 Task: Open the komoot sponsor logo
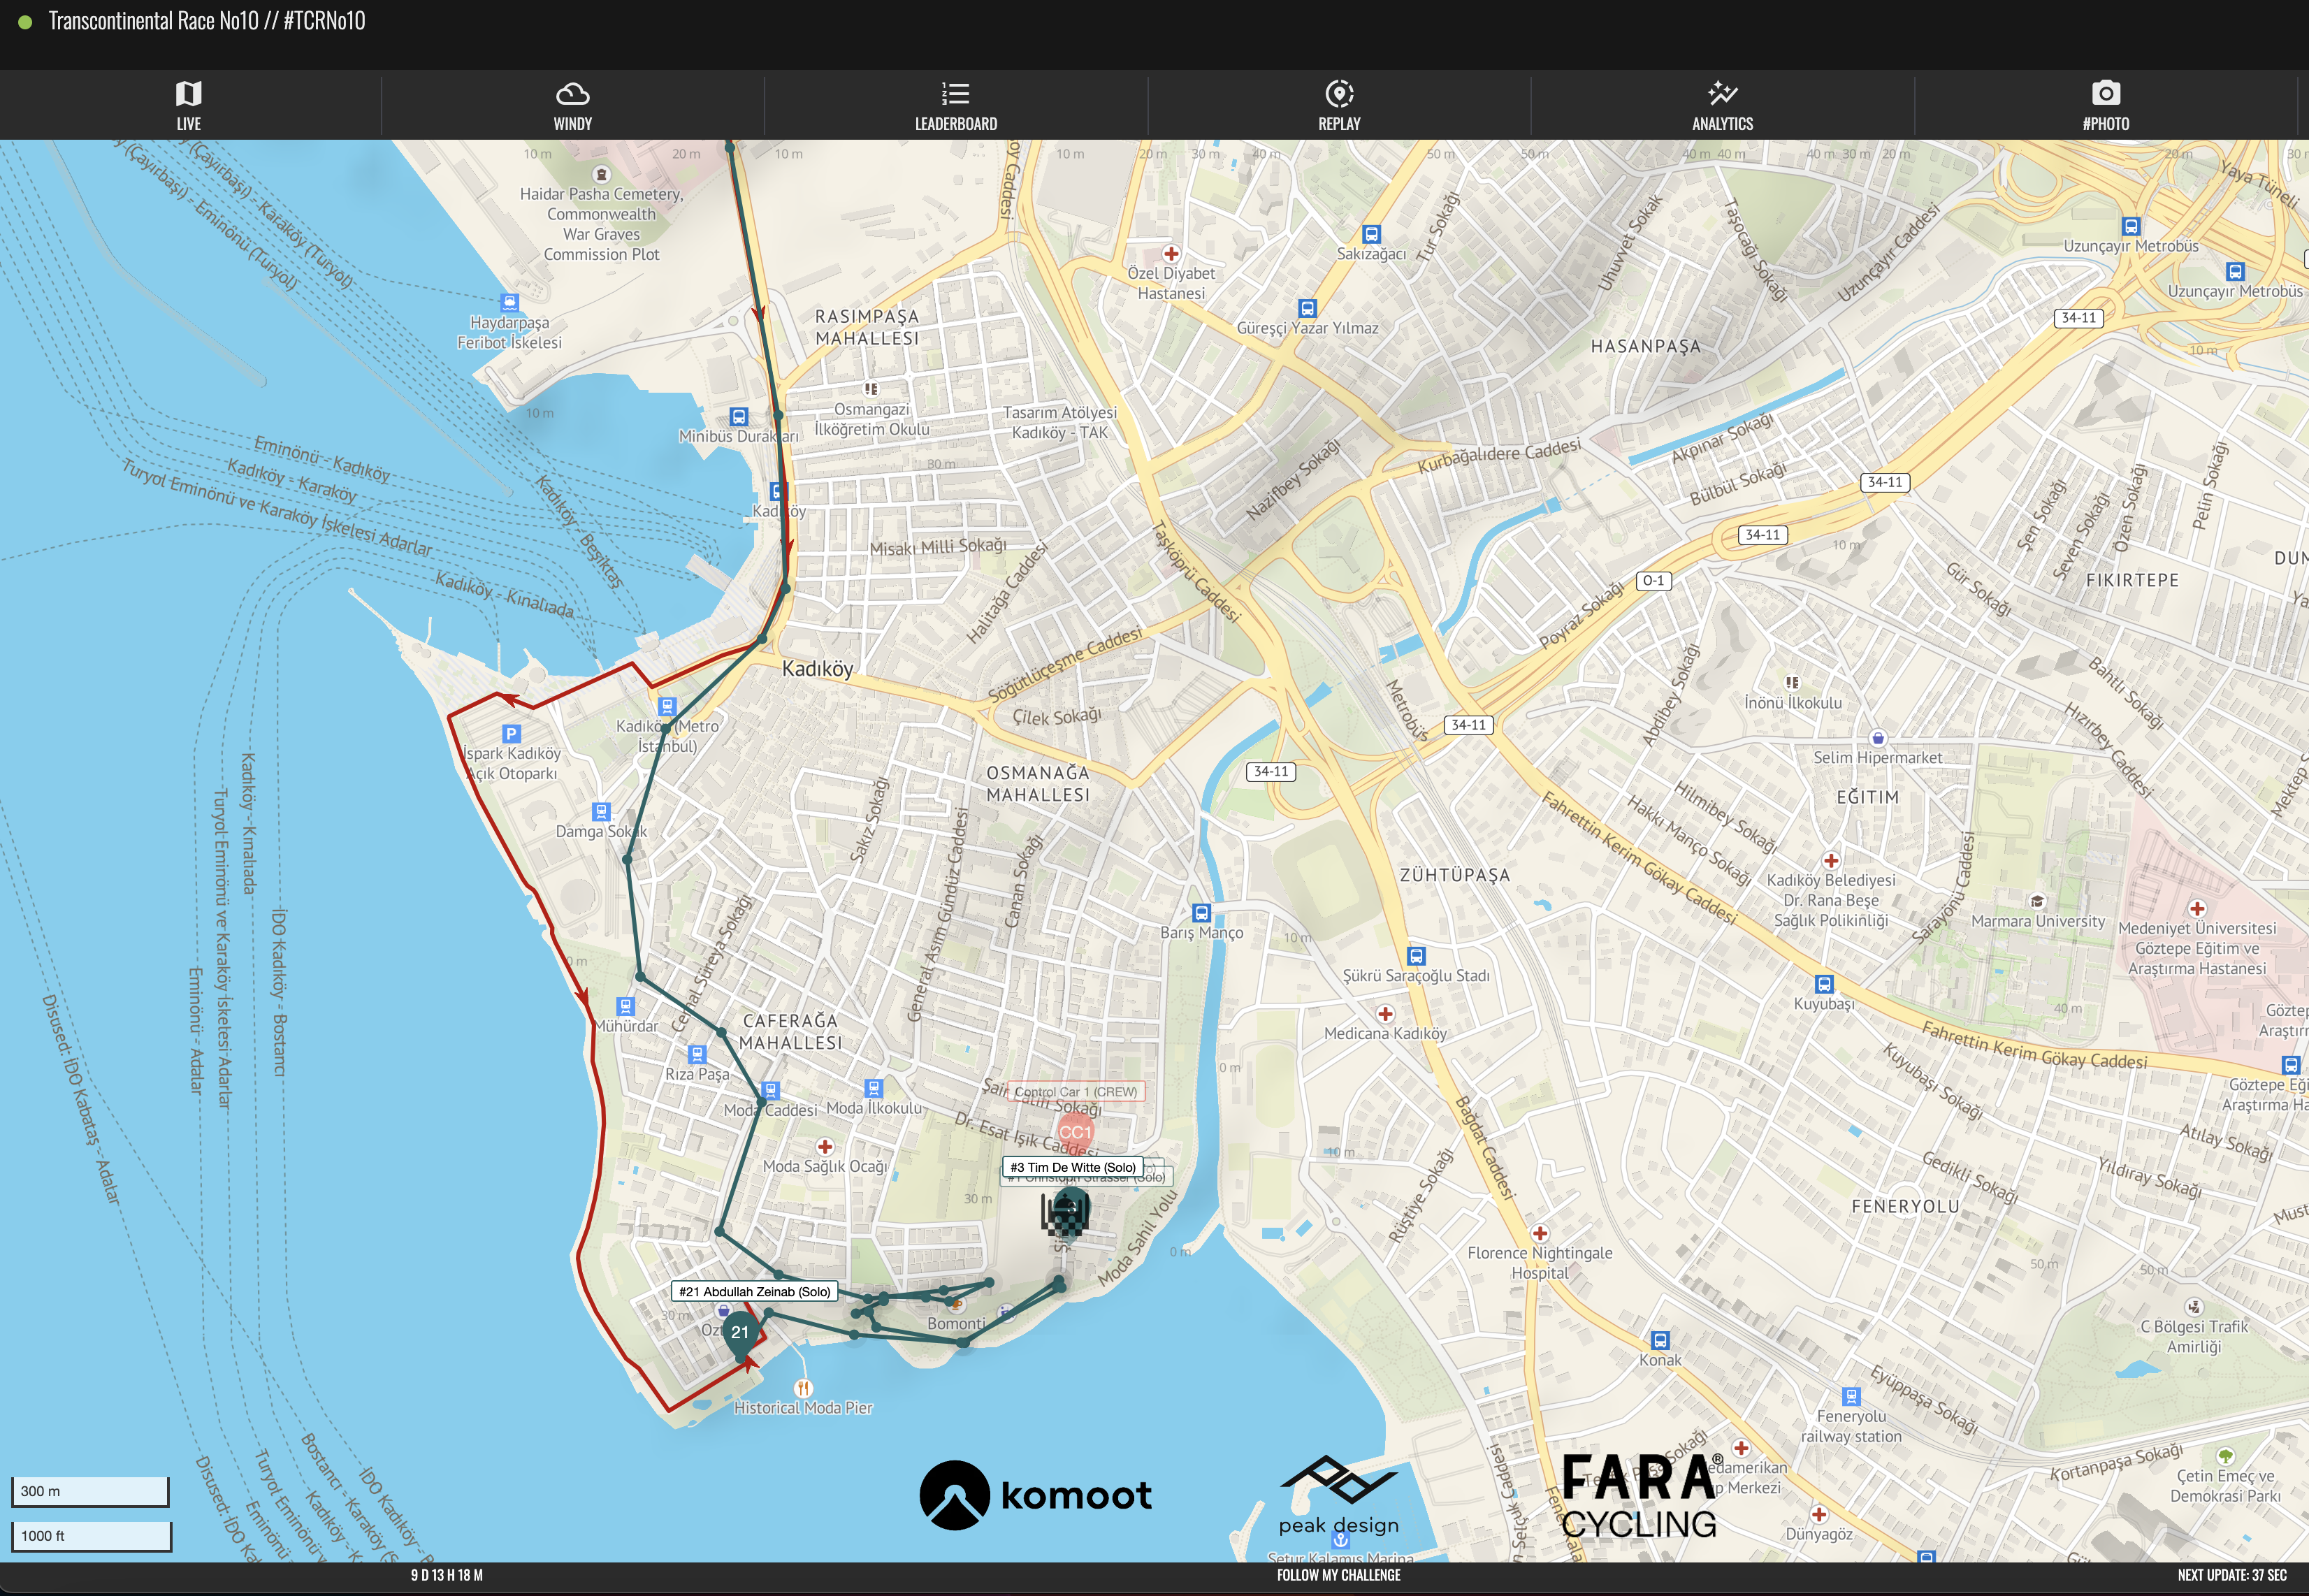(1036, 1495)
